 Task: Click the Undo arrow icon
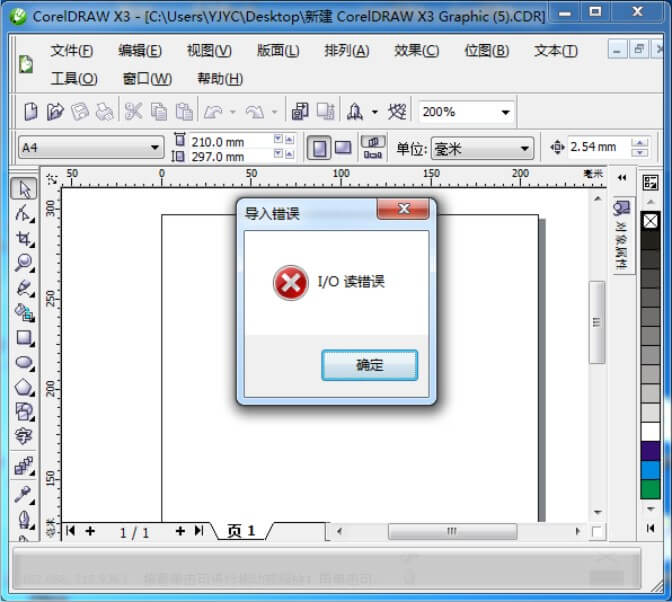(x=213, y=112)
